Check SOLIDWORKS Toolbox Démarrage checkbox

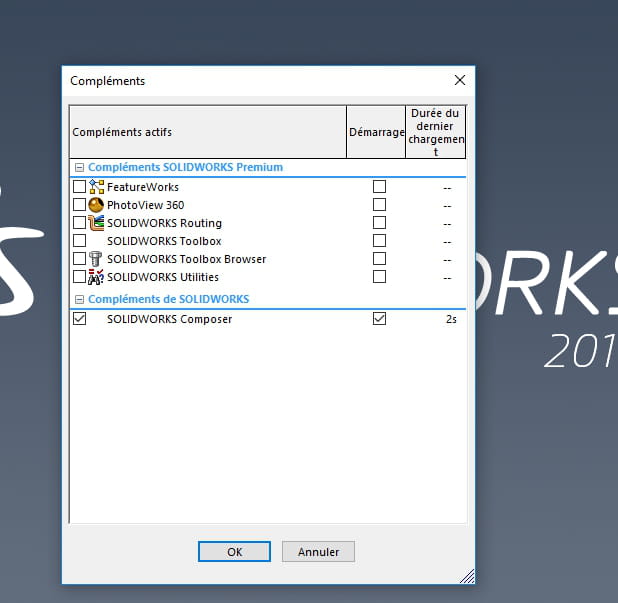(380, 240)
